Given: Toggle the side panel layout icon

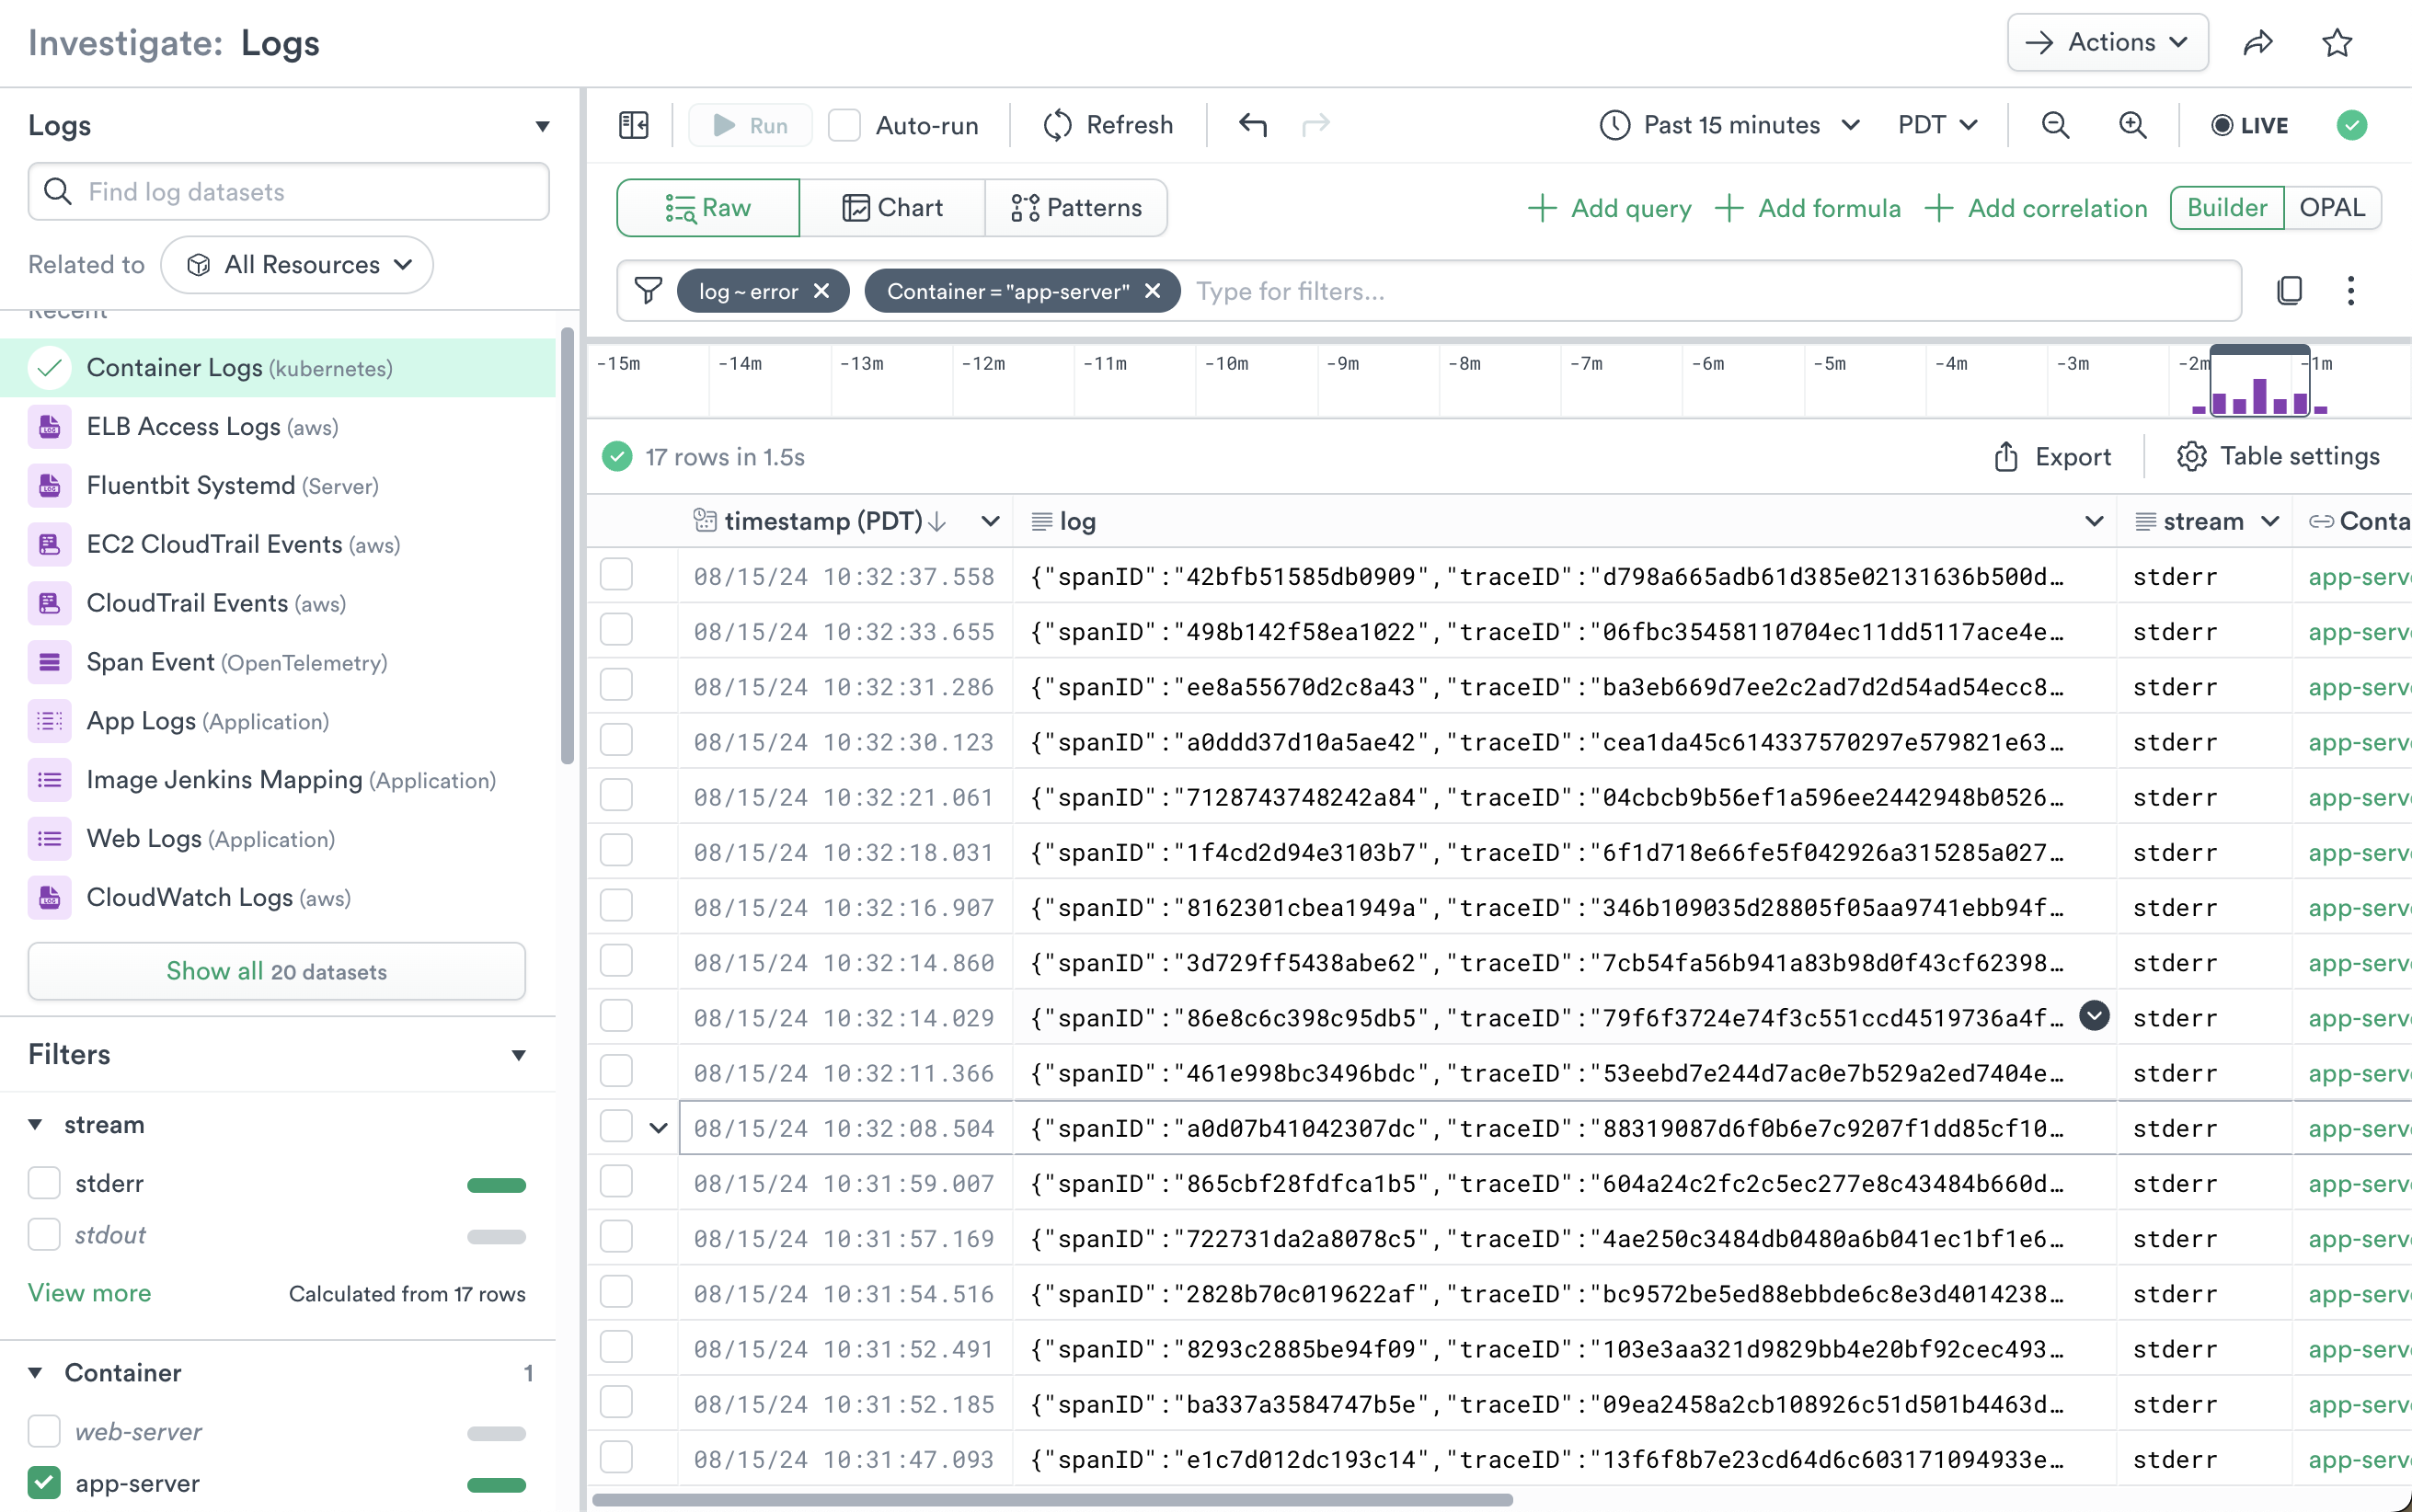Looking at the screenshot, I should 634,125.
